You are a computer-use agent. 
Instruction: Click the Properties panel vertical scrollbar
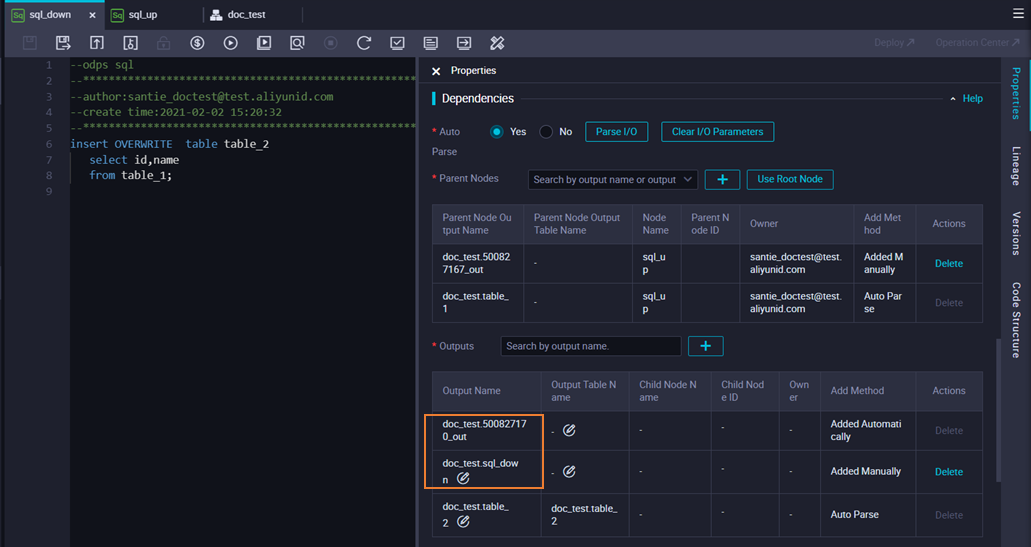(x=999, y=410)
